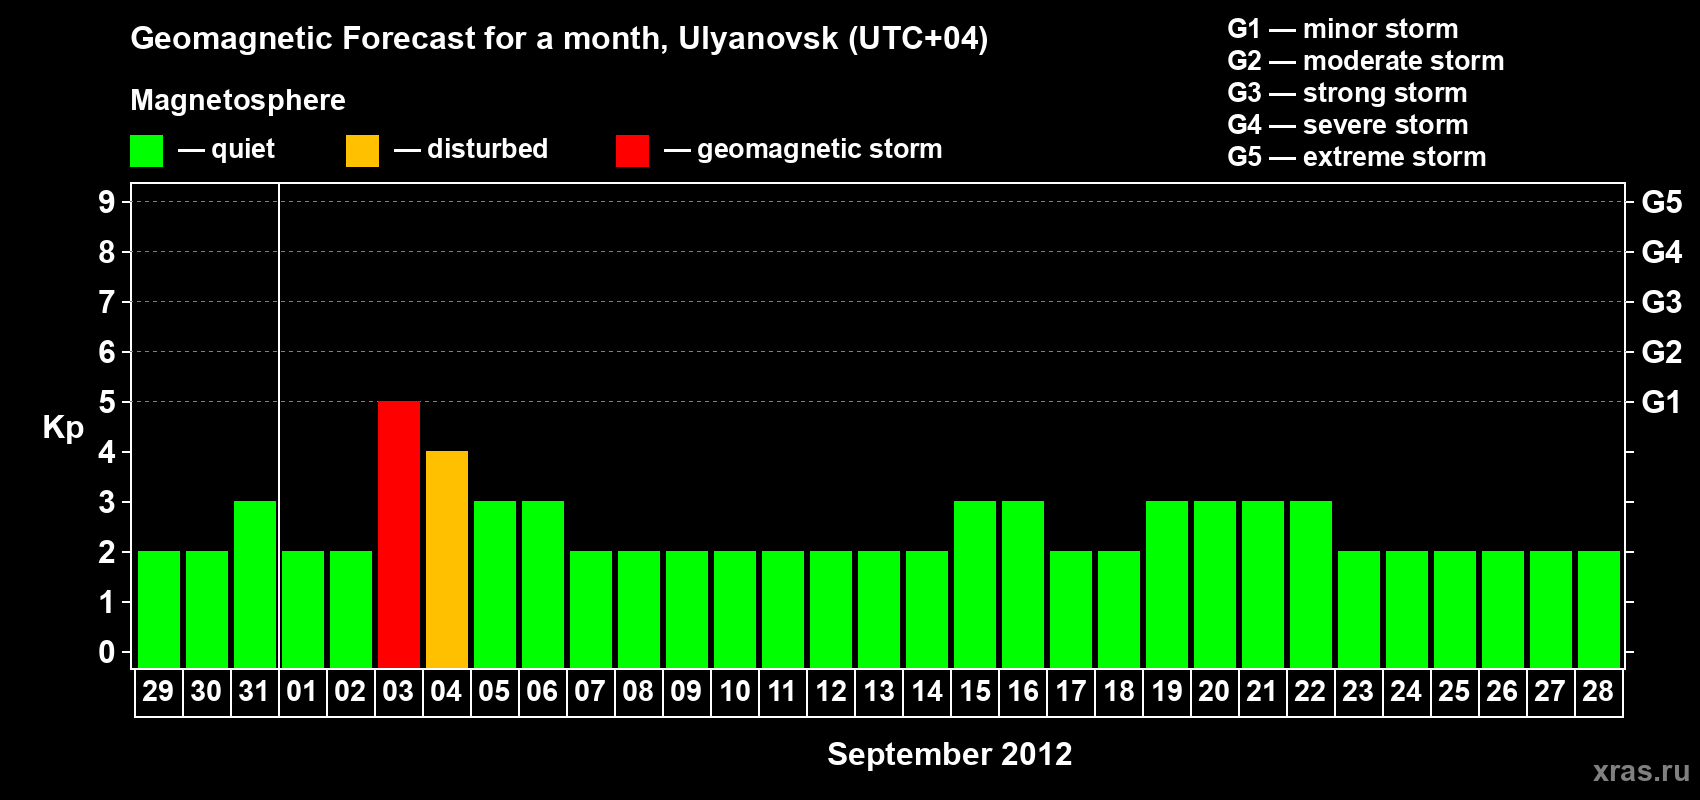Click the green bar for day 15
Image resolution: width=1700 pixels, height=800 pixels.
pyautogui.click(x=975, y=584)
